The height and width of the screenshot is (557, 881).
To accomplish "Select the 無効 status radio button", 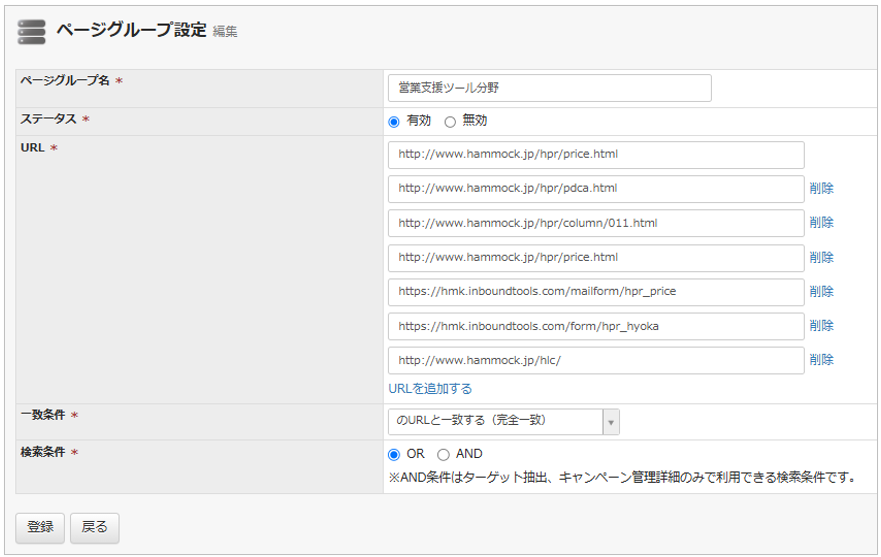I will tap(449, 121).
